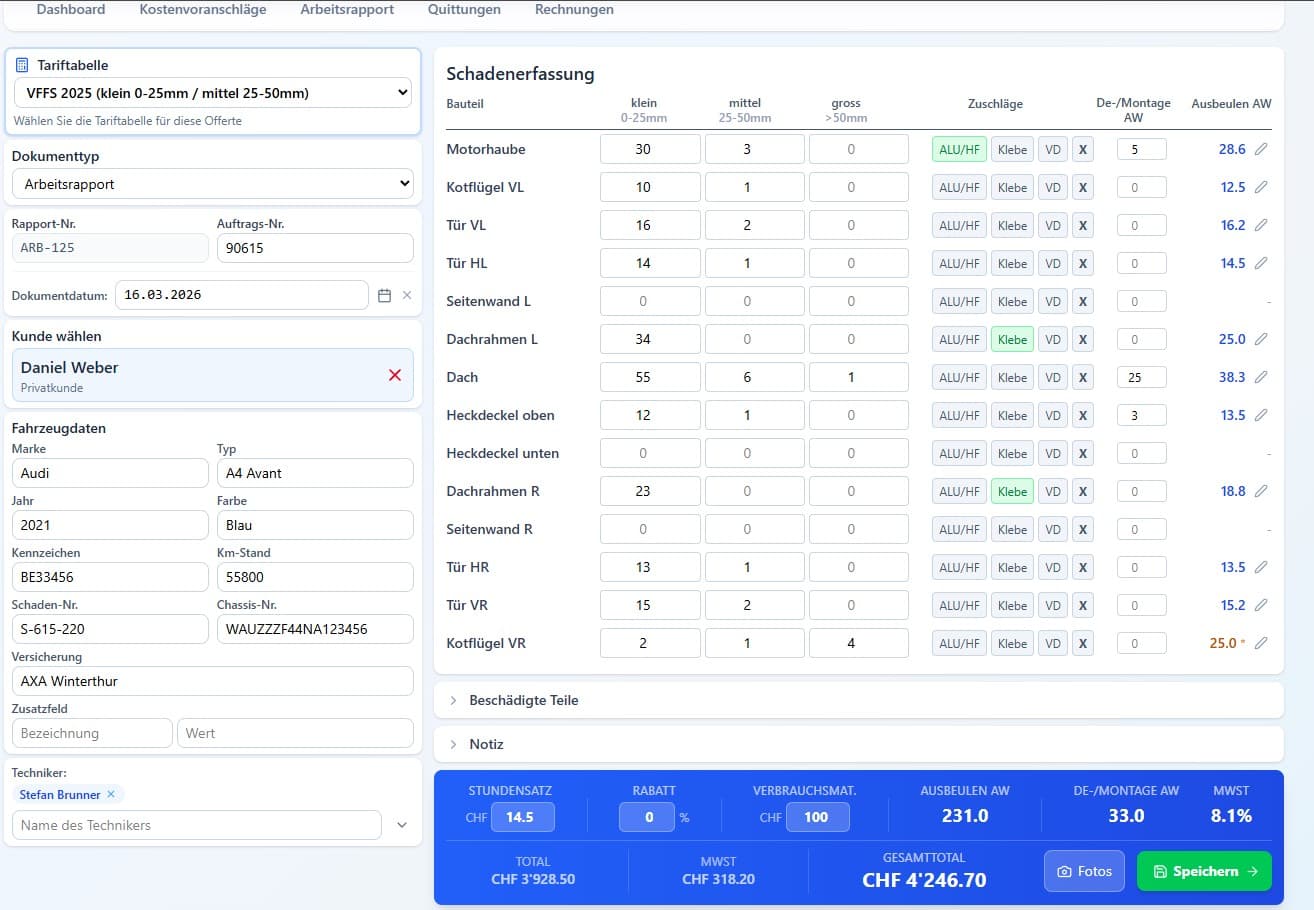This screenshot has width=1314, height=910.
Task: Click the green Speichern button
Action: tap(1204, 871)
